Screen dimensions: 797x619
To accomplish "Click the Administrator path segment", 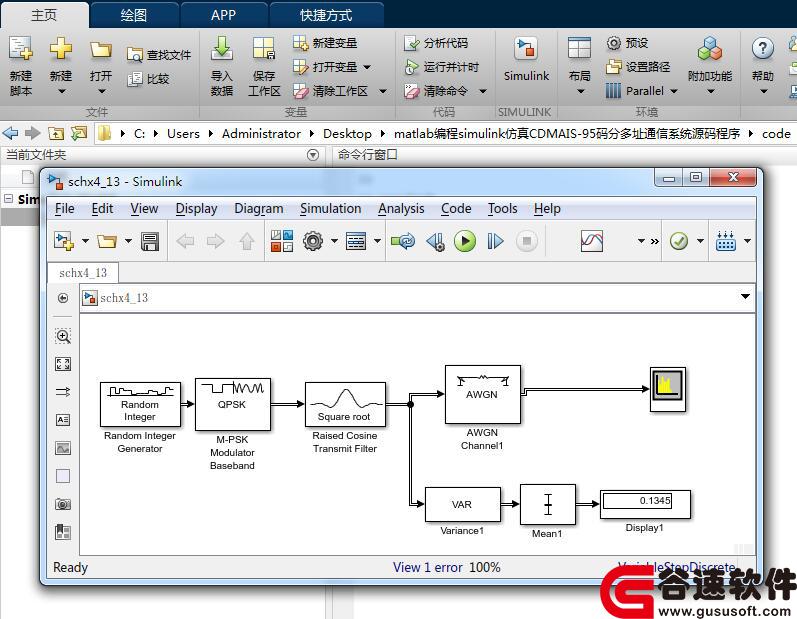I will [261, 134].
